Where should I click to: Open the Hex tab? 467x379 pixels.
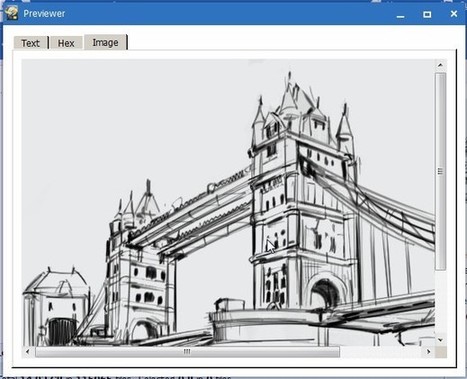pos(66,43)
